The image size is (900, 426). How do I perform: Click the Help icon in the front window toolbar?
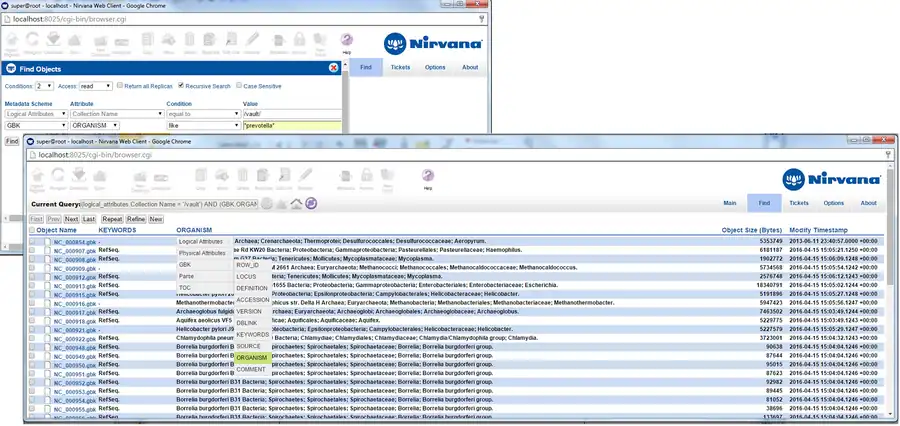tap(428, 175)
